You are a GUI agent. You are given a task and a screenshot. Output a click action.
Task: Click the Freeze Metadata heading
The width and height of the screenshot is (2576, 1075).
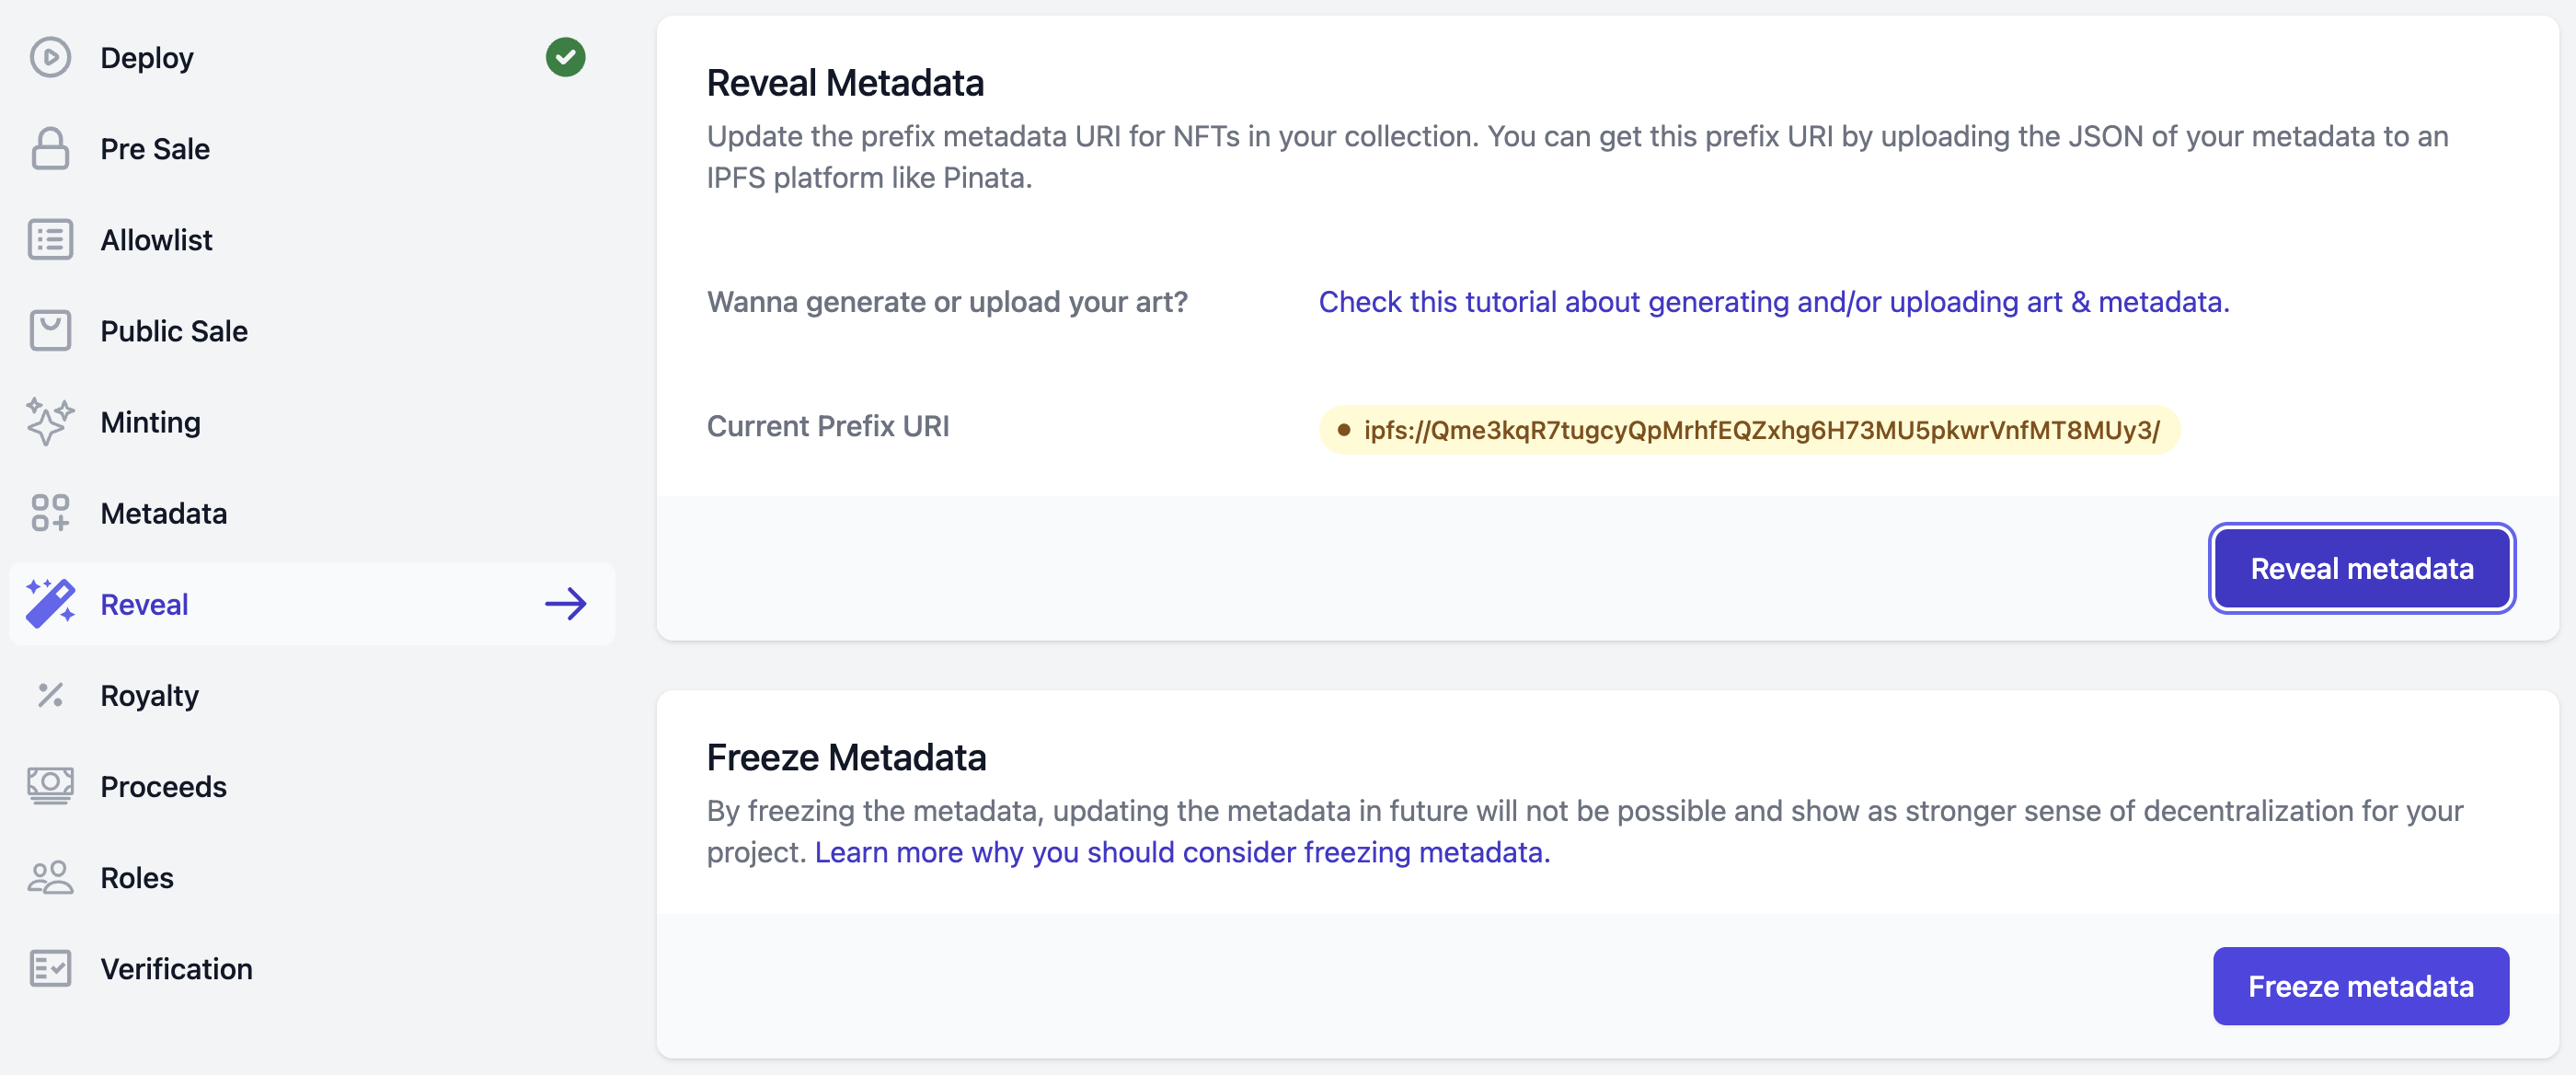846,758
